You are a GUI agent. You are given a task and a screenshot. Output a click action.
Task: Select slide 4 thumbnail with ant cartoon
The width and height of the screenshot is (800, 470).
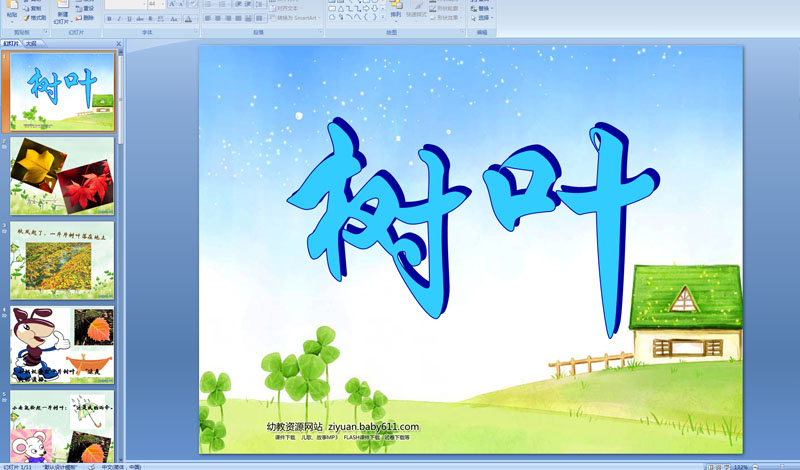point(62,344)
